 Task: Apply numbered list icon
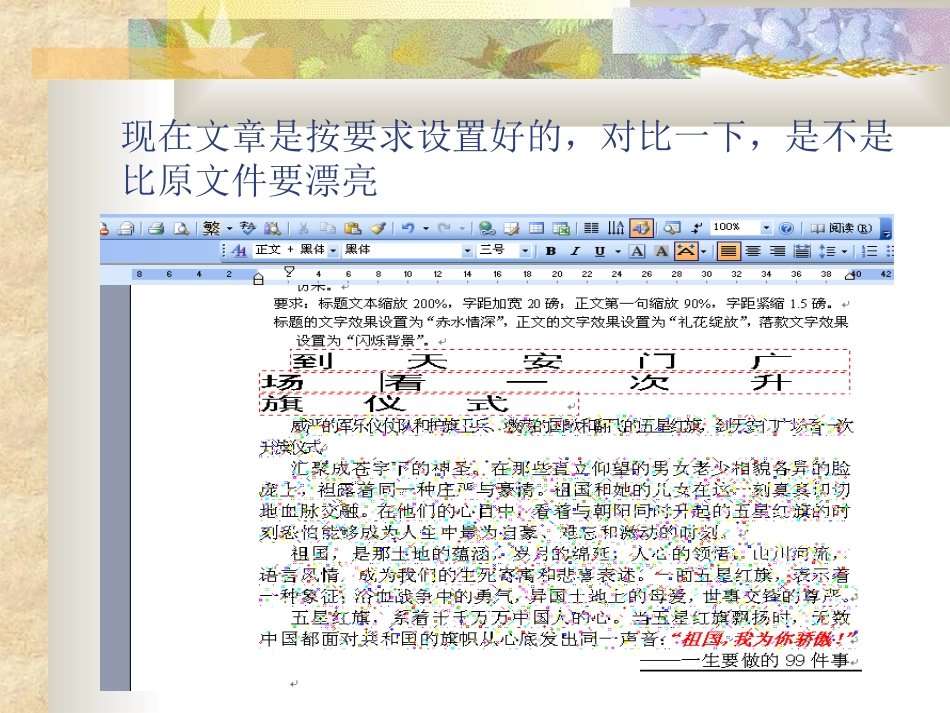point(869,251)
